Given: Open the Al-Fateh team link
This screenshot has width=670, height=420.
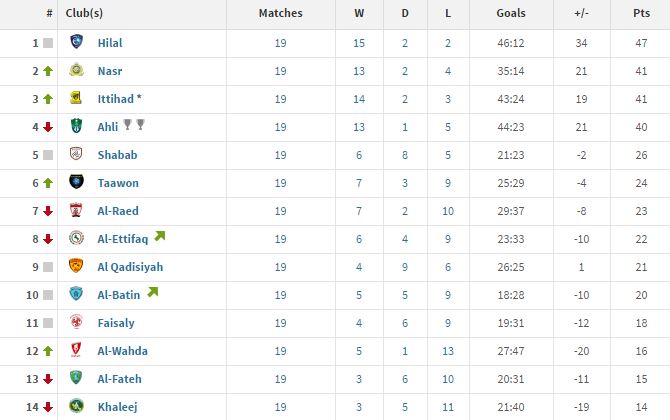Looking at the screenshot, I should pos(119,379).
